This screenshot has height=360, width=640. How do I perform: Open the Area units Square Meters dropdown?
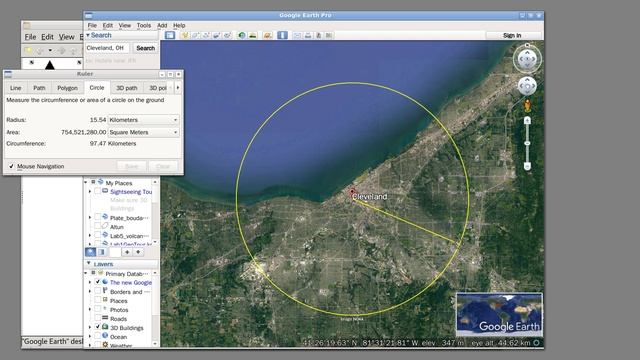click(143, 132)
